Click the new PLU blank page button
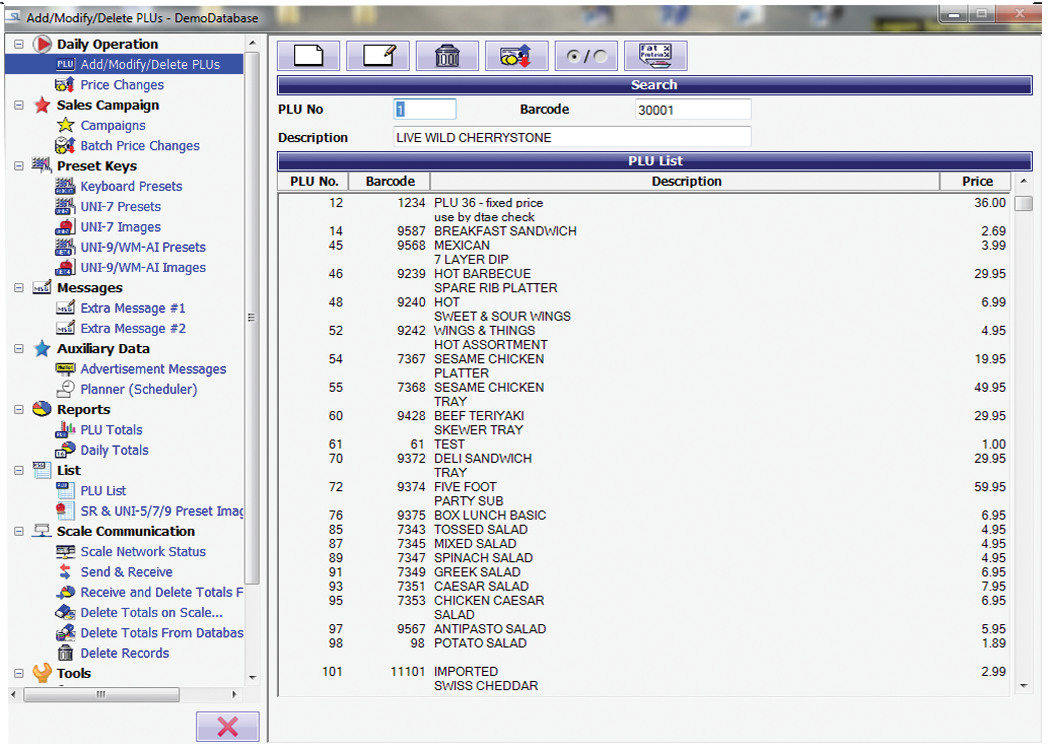 309,56
